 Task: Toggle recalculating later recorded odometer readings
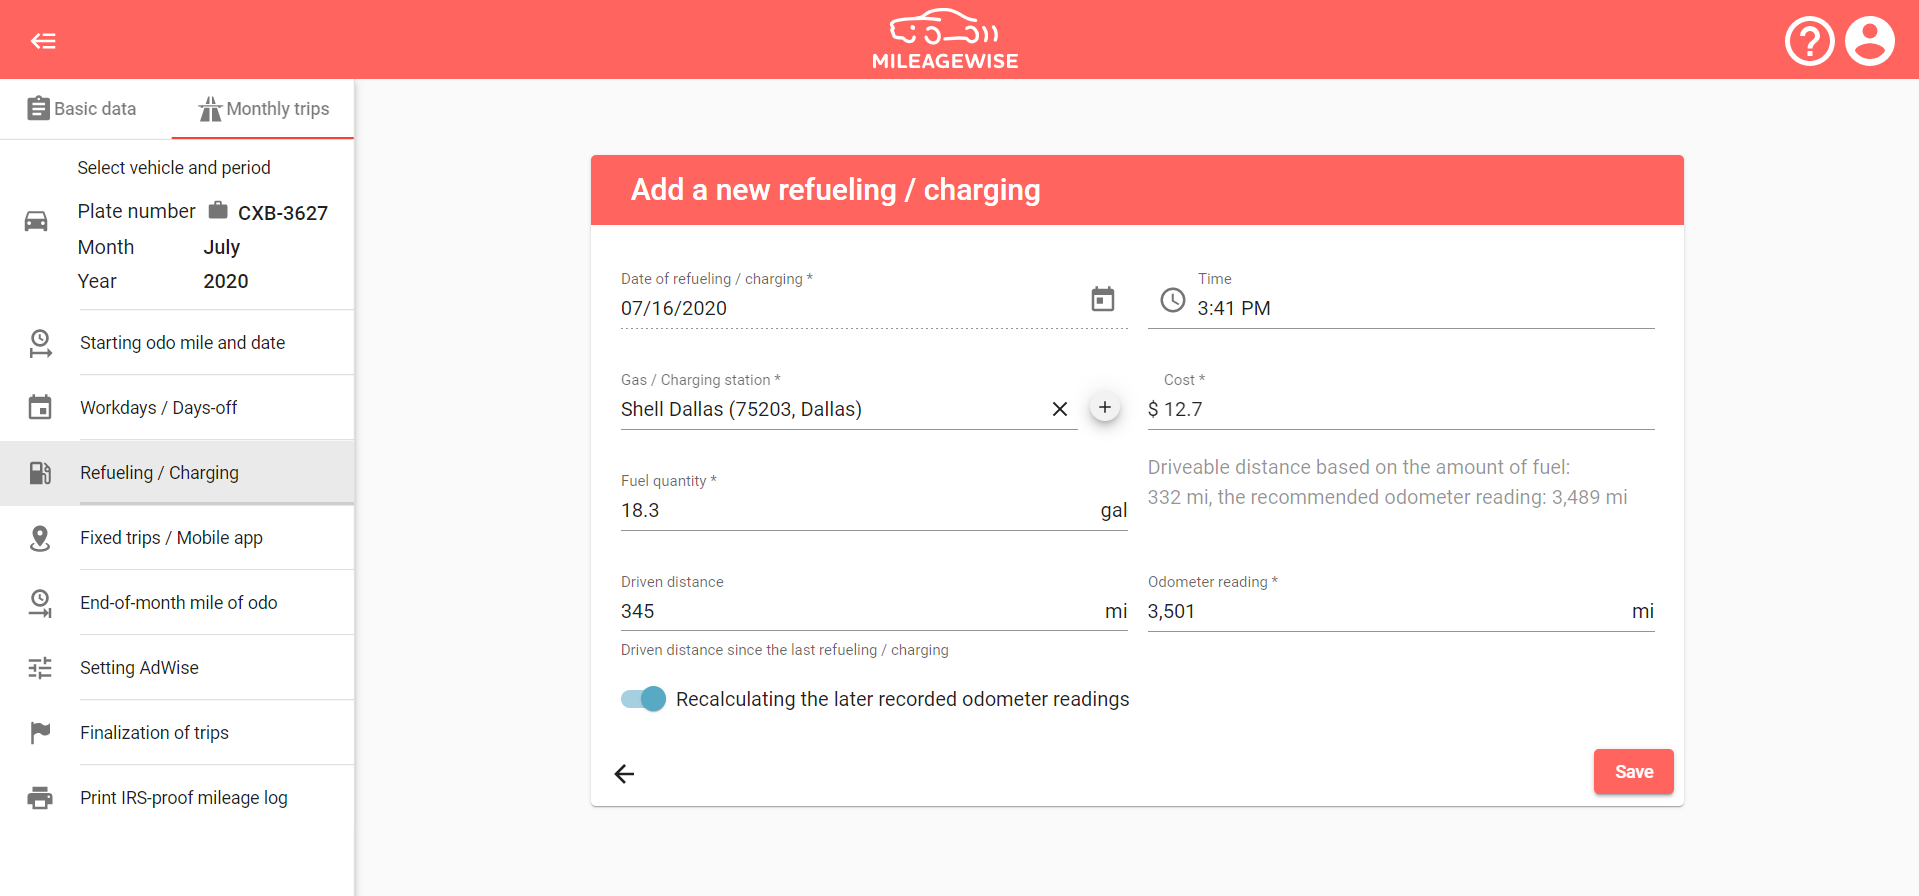click(643, 699)
